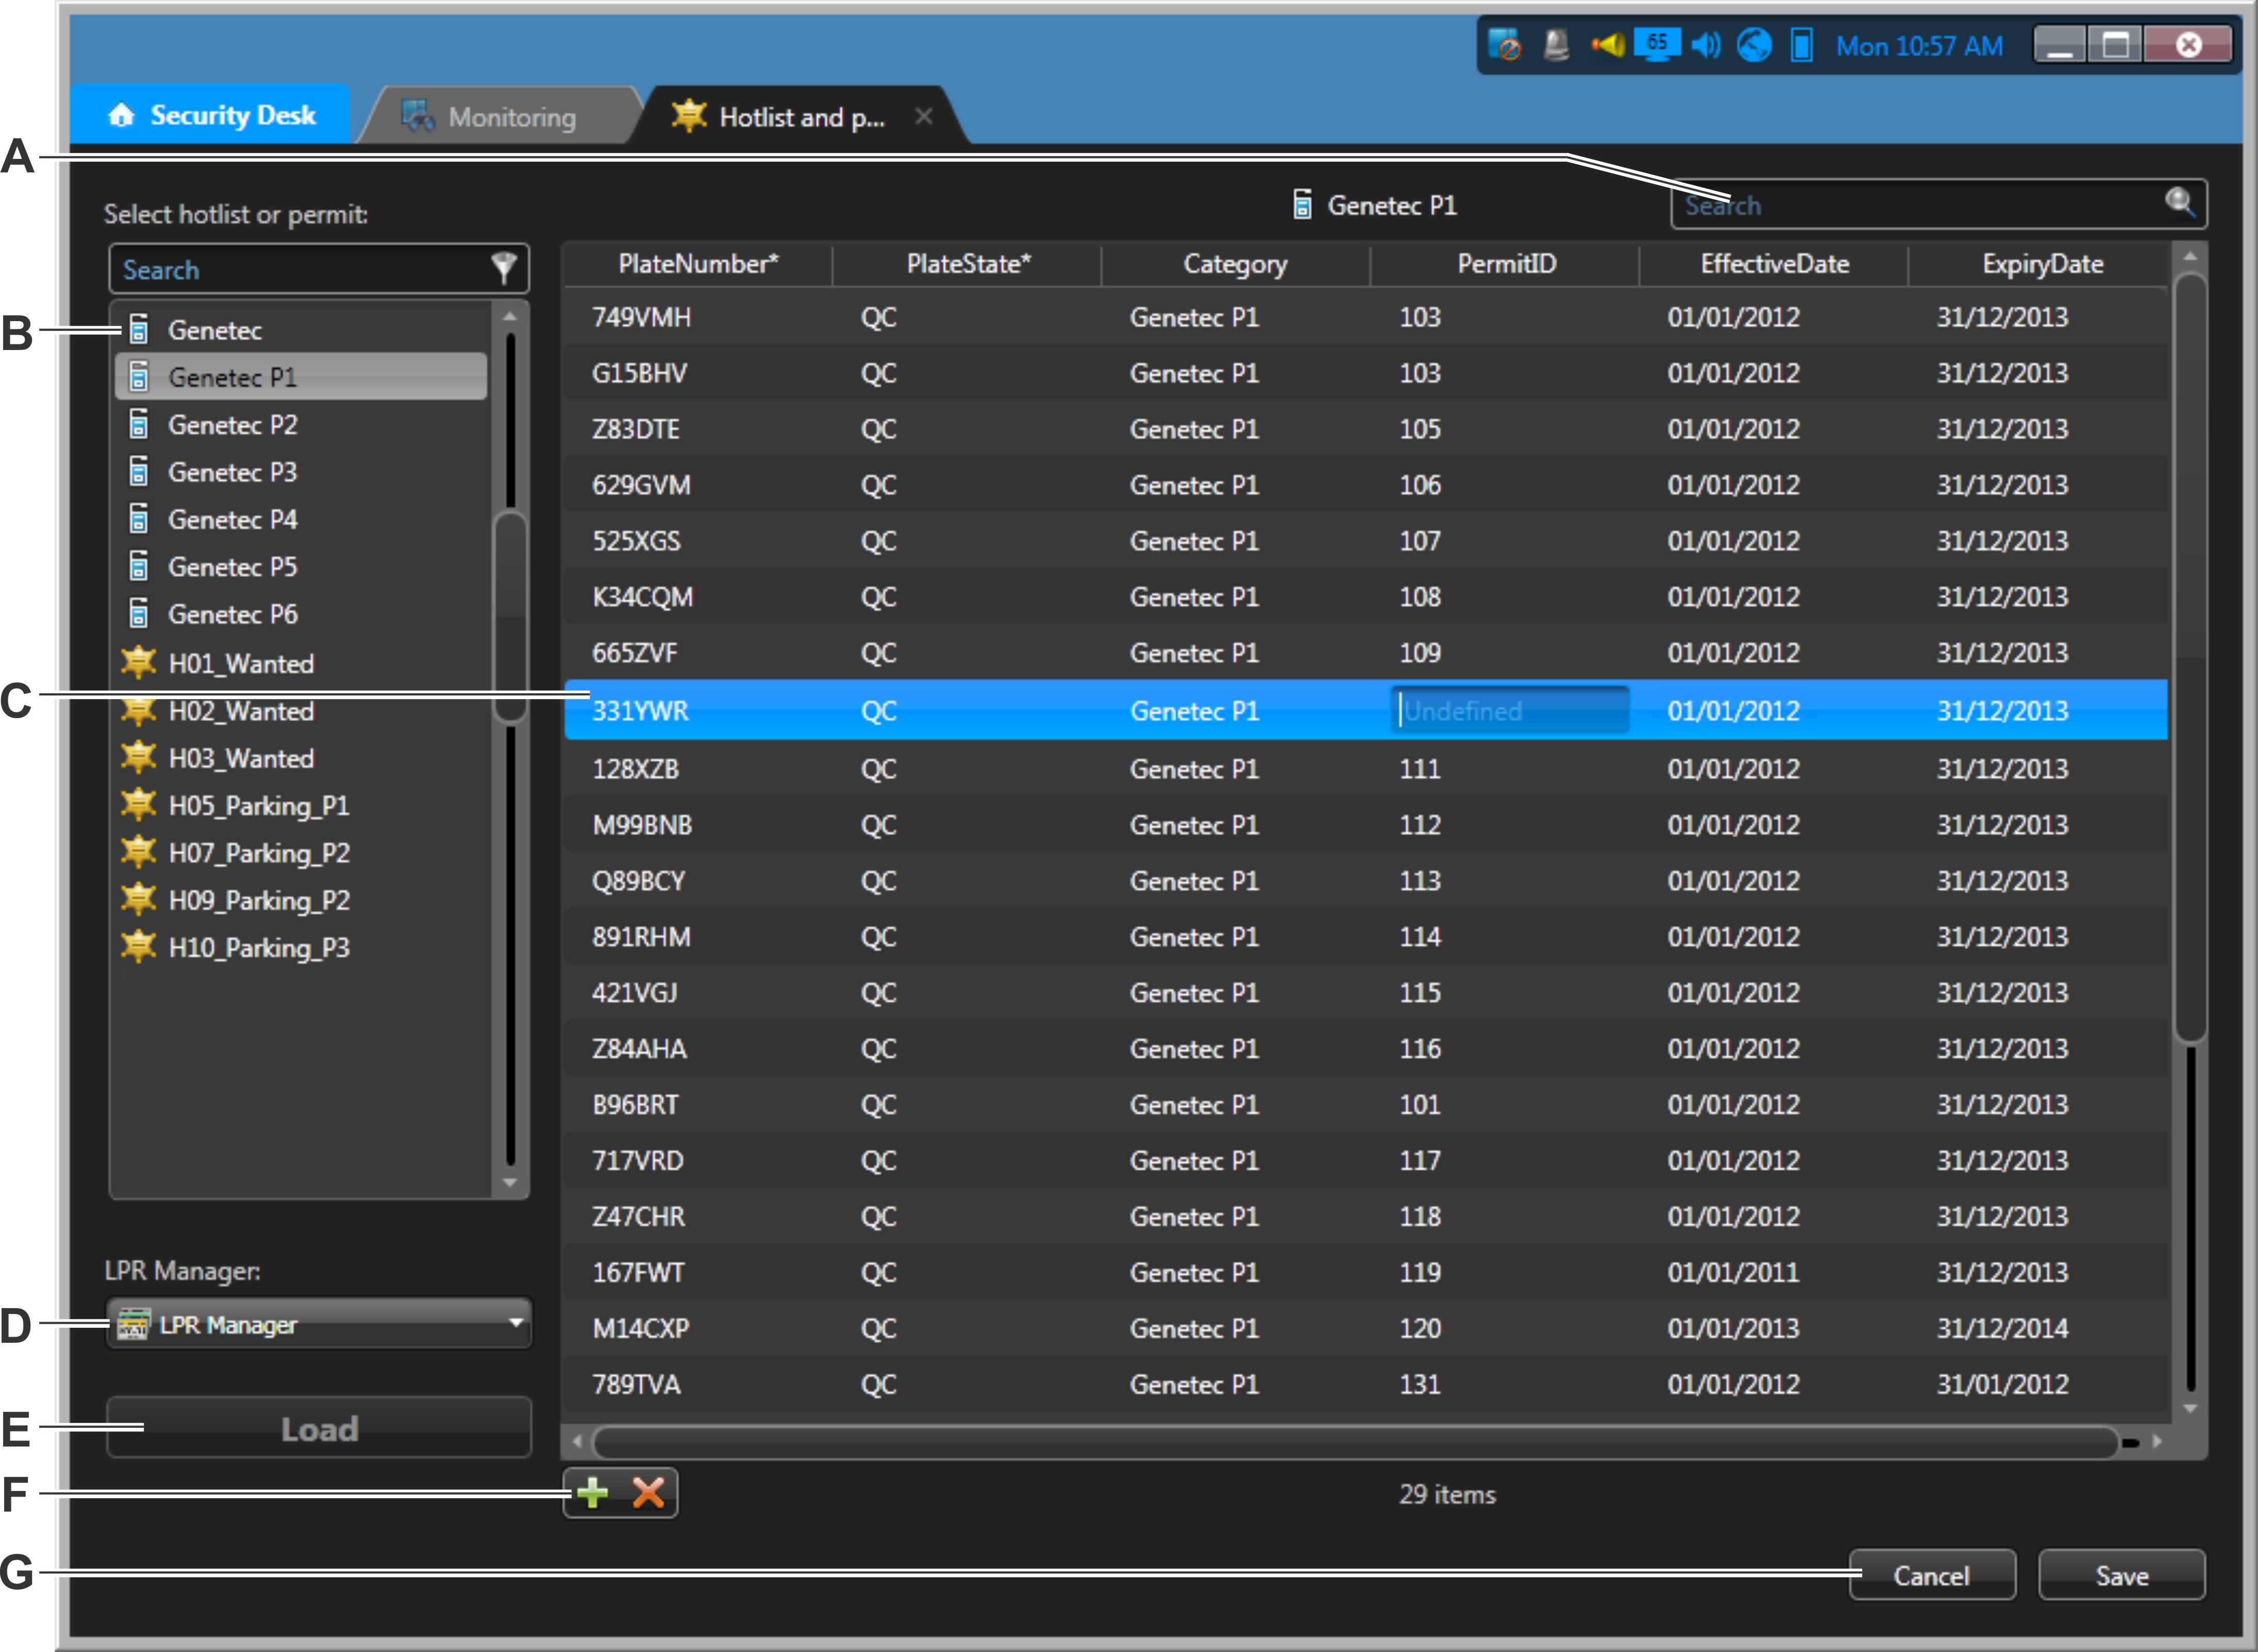The image size is (2258, 1652).
Task: Click the Save button
Action: click(2121, 1575)
